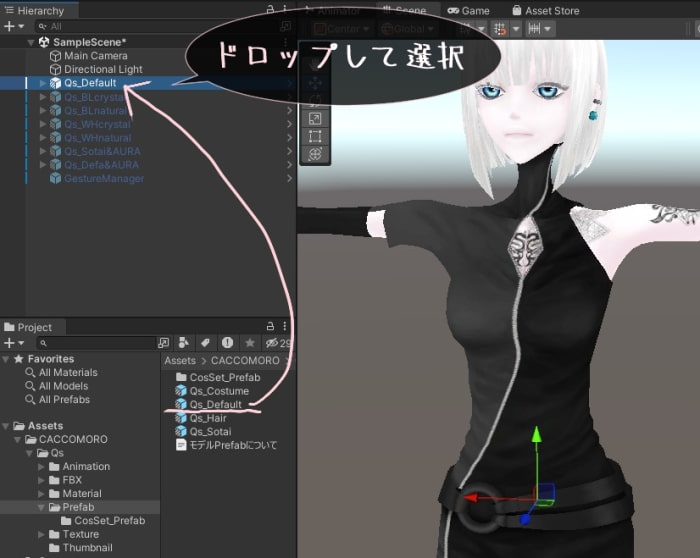Screen dimensions: 700x558
Task: Select the Scale tool in scene overlay
Action: point(315,118)
